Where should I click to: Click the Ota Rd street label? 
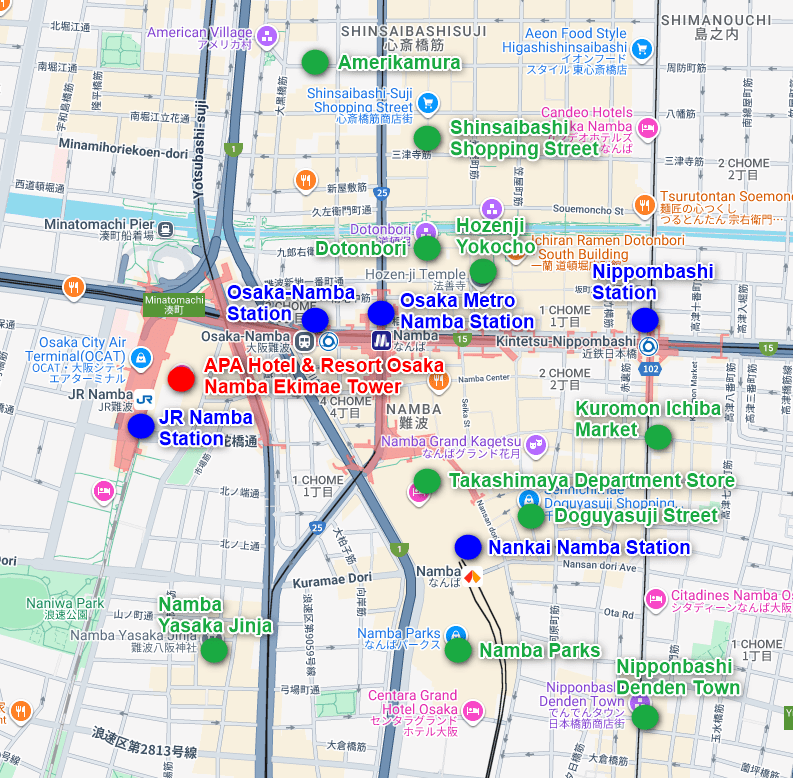point(619,613)
